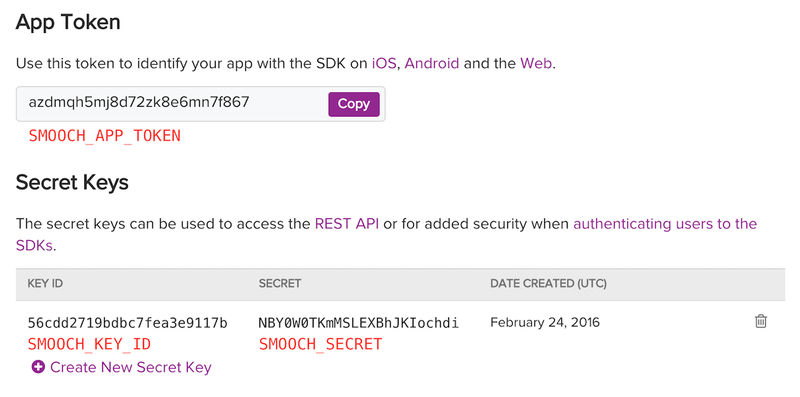
Task: Click the plus icon beside Create New Secret Key
Action: 38,367
